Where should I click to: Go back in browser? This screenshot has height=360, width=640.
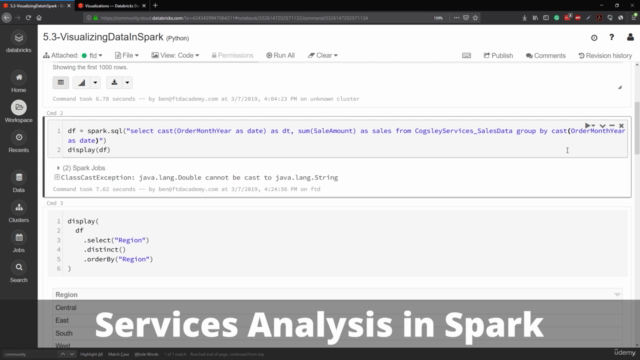(x=7, y=18)
